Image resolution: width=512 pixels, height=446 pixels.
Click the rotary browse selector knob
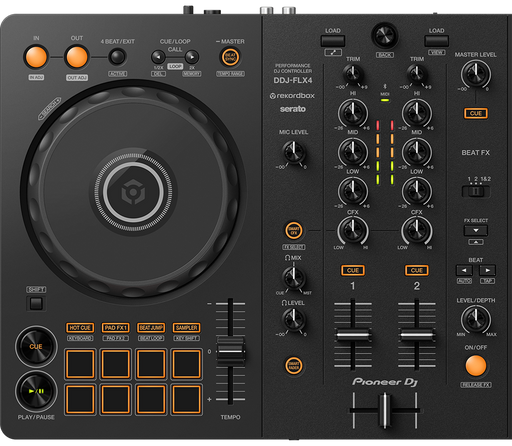pyautogui.click(x=385, y=35)
